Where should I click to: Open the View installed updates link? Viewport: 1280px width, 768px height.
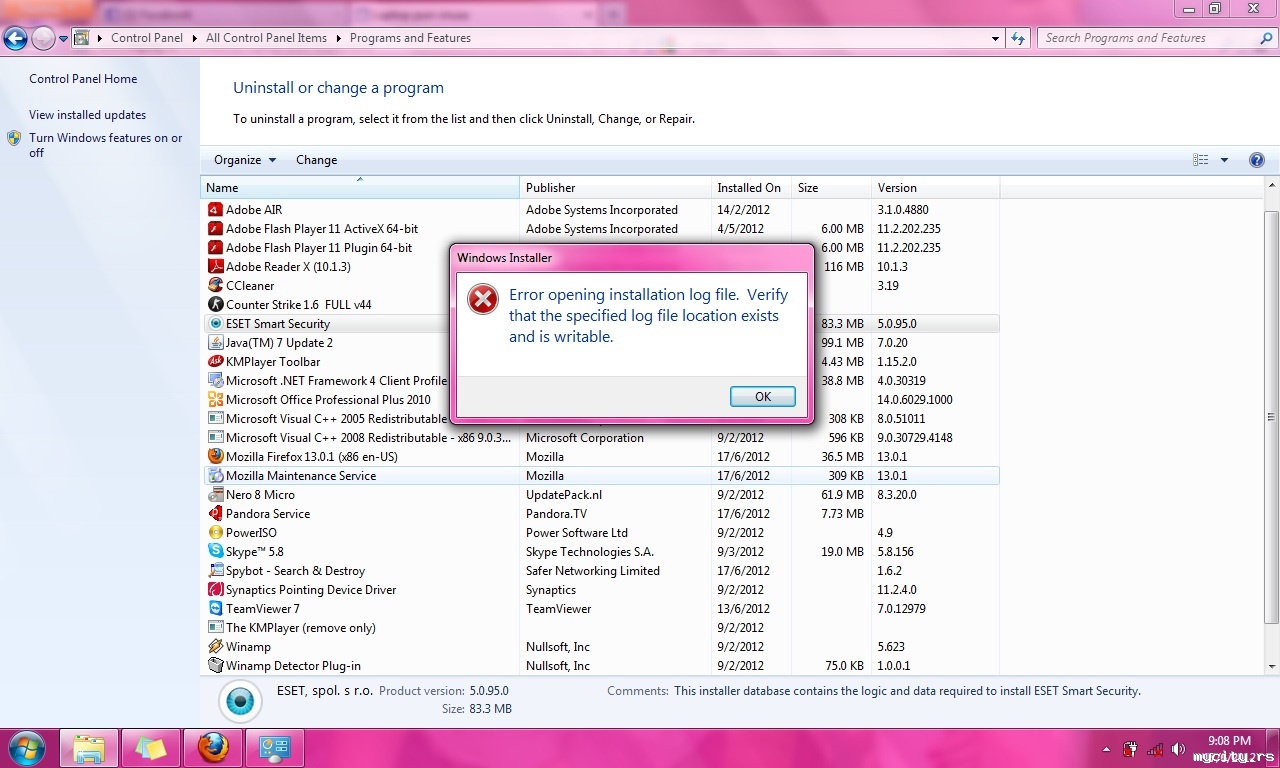87,115
